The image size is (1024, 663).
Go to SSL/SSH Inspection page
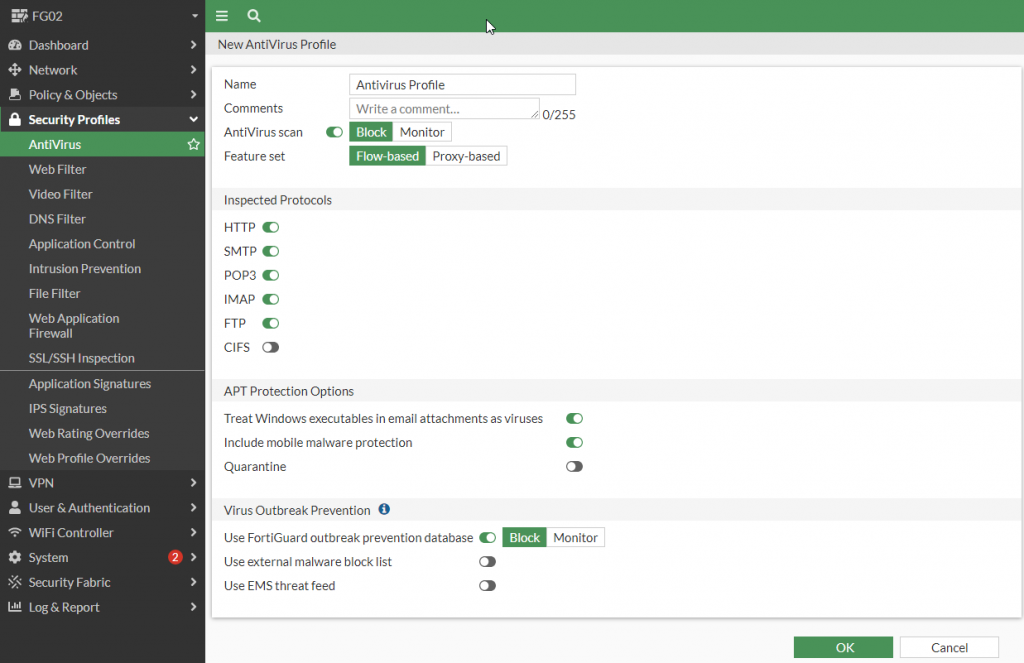[82, 358]
